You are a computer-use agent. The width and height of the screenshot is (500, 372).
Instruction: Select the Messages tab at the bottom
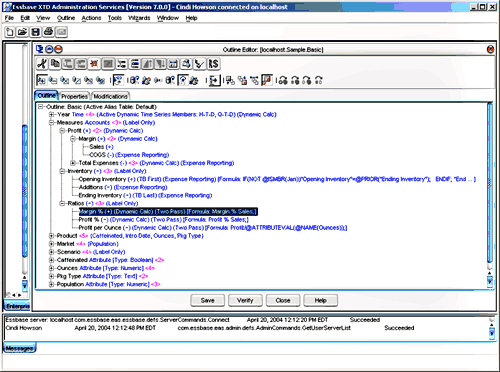click(19, 348)
